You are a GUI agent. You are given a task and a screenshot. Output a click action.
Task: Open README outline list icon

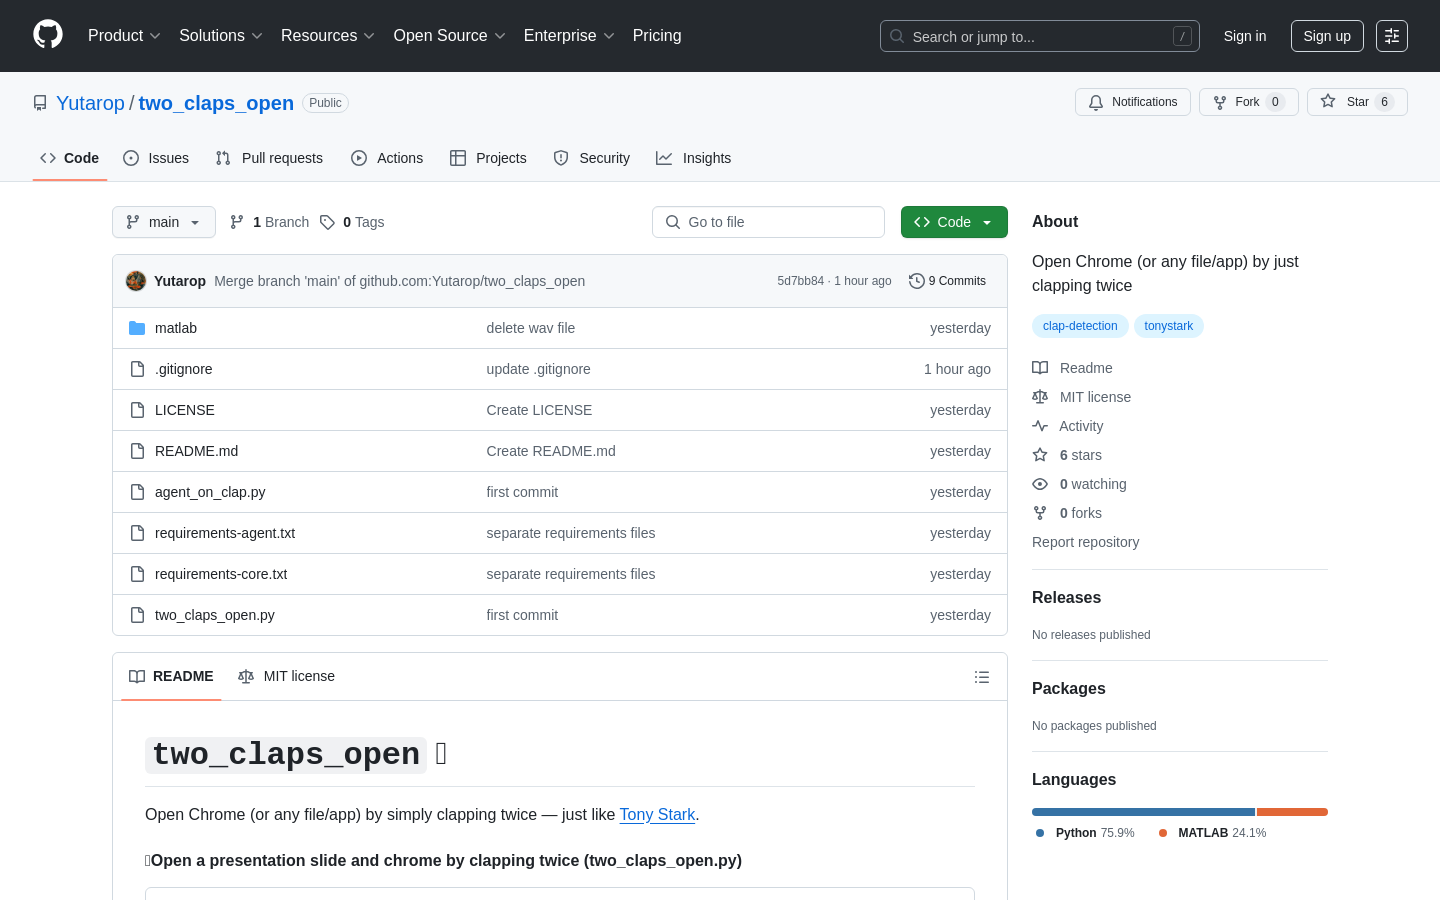[982, 677]
